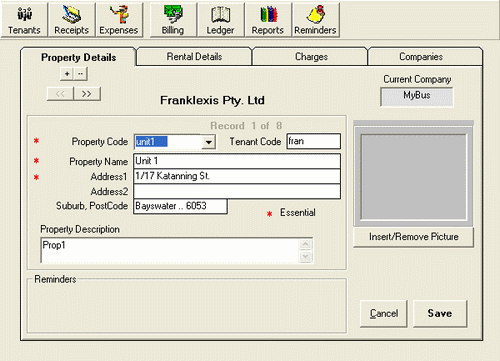The image size is (500, 361).
Task: Delete record with the minus button
Action: (81, 74)
